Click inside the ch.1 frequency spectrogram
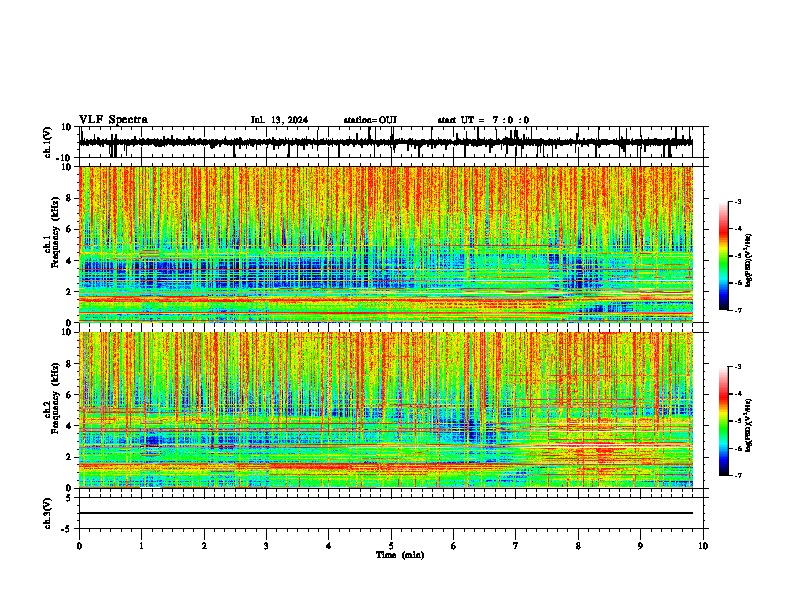Viewport: 792px width, 612px height. (386, 244)
